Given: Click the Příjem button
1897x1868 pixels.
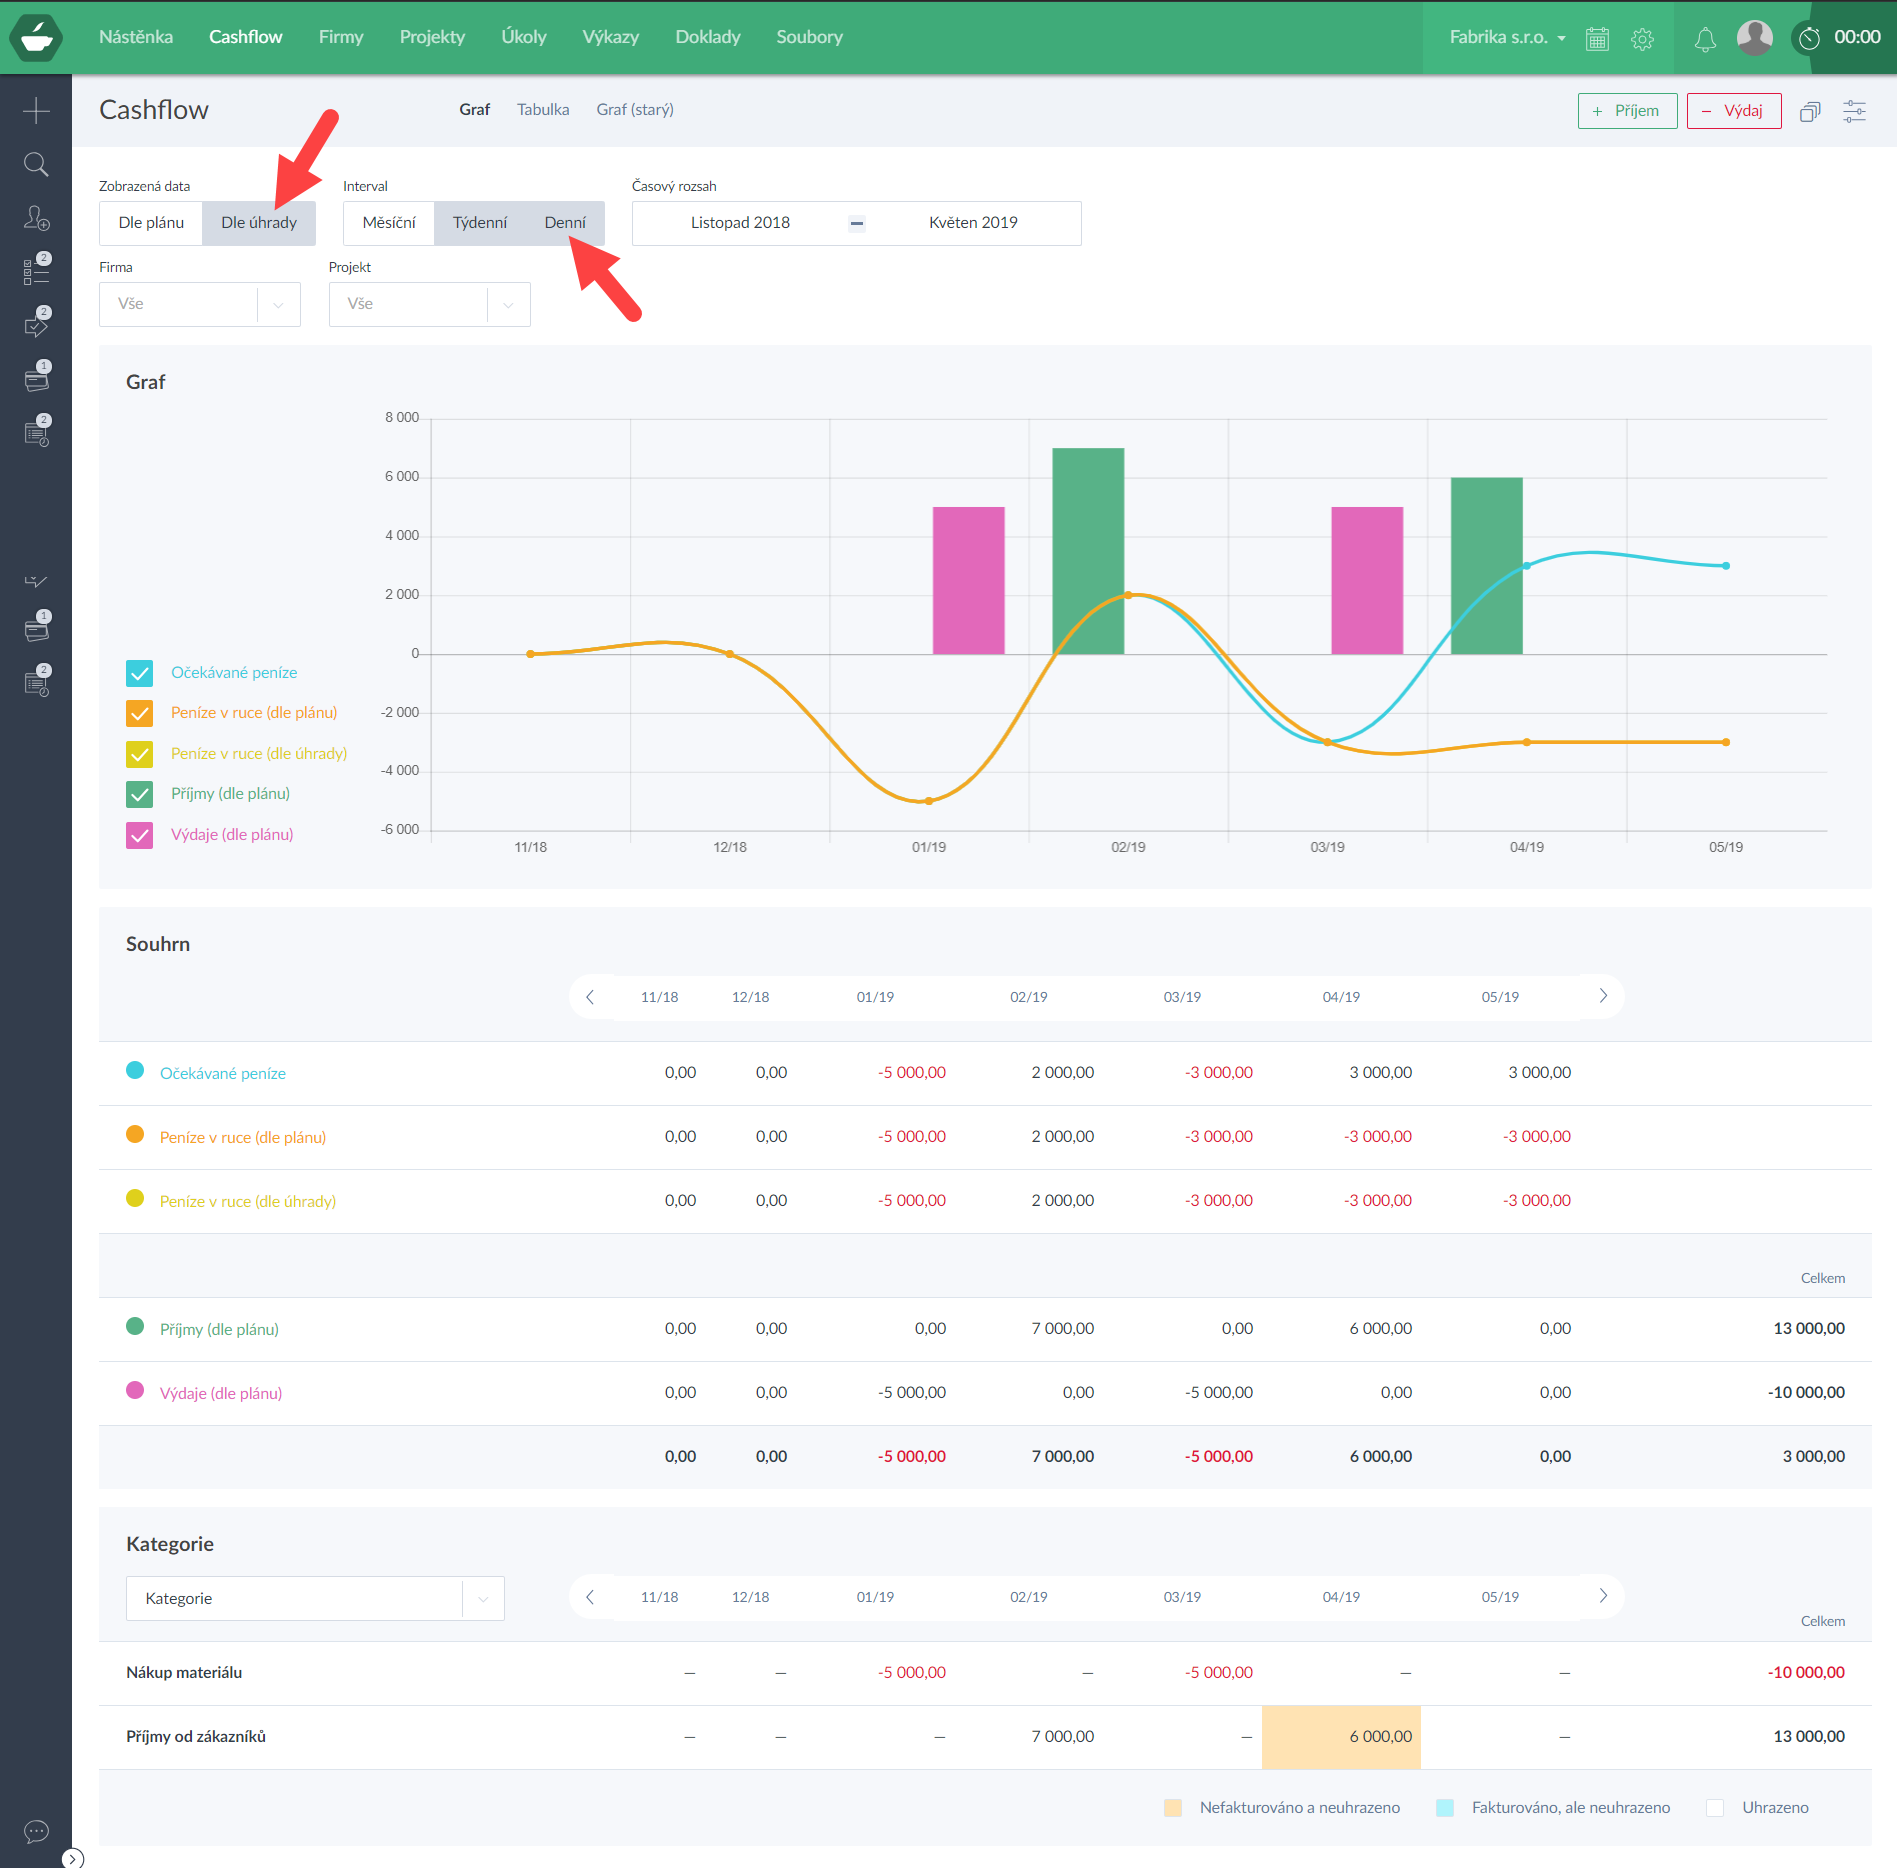Looking at the screenshot, I should [1627, 111].
